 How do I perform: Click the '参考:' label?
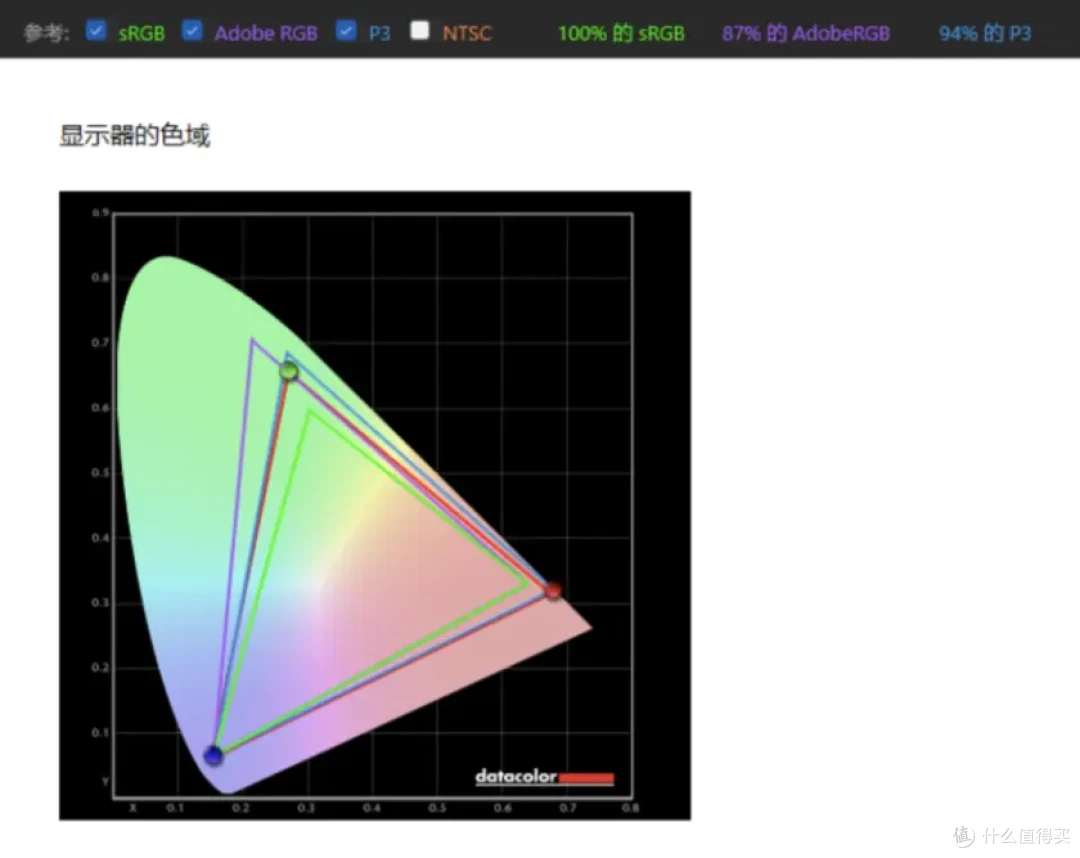46,33
